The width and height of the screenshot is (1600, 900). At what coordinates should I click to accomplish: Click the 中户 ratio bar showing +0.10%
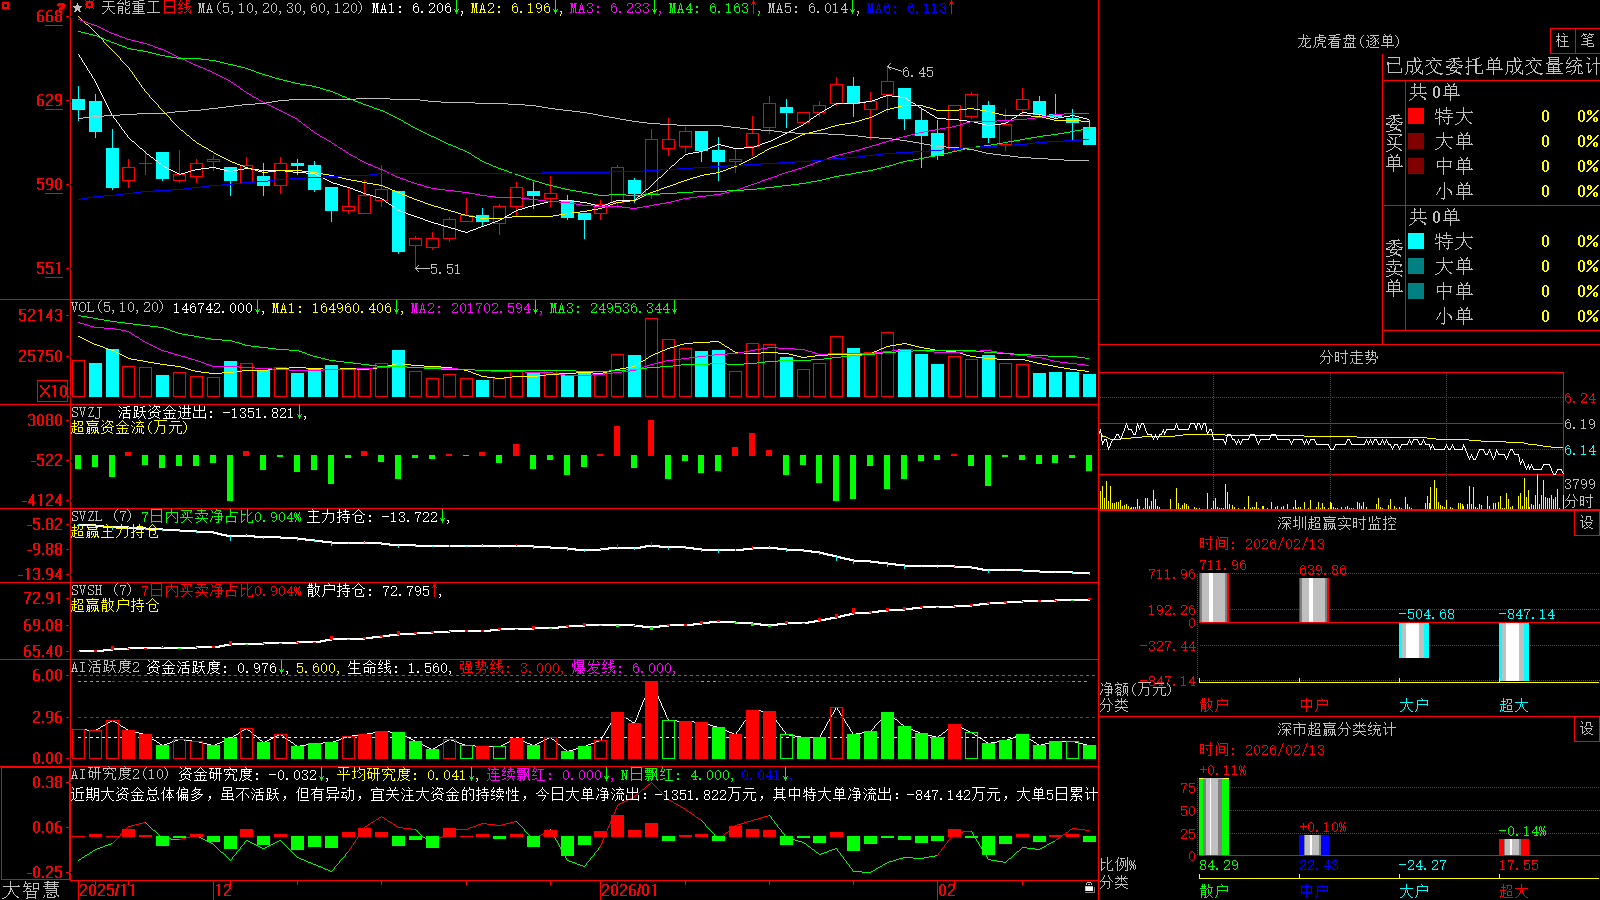[1314, 845]
